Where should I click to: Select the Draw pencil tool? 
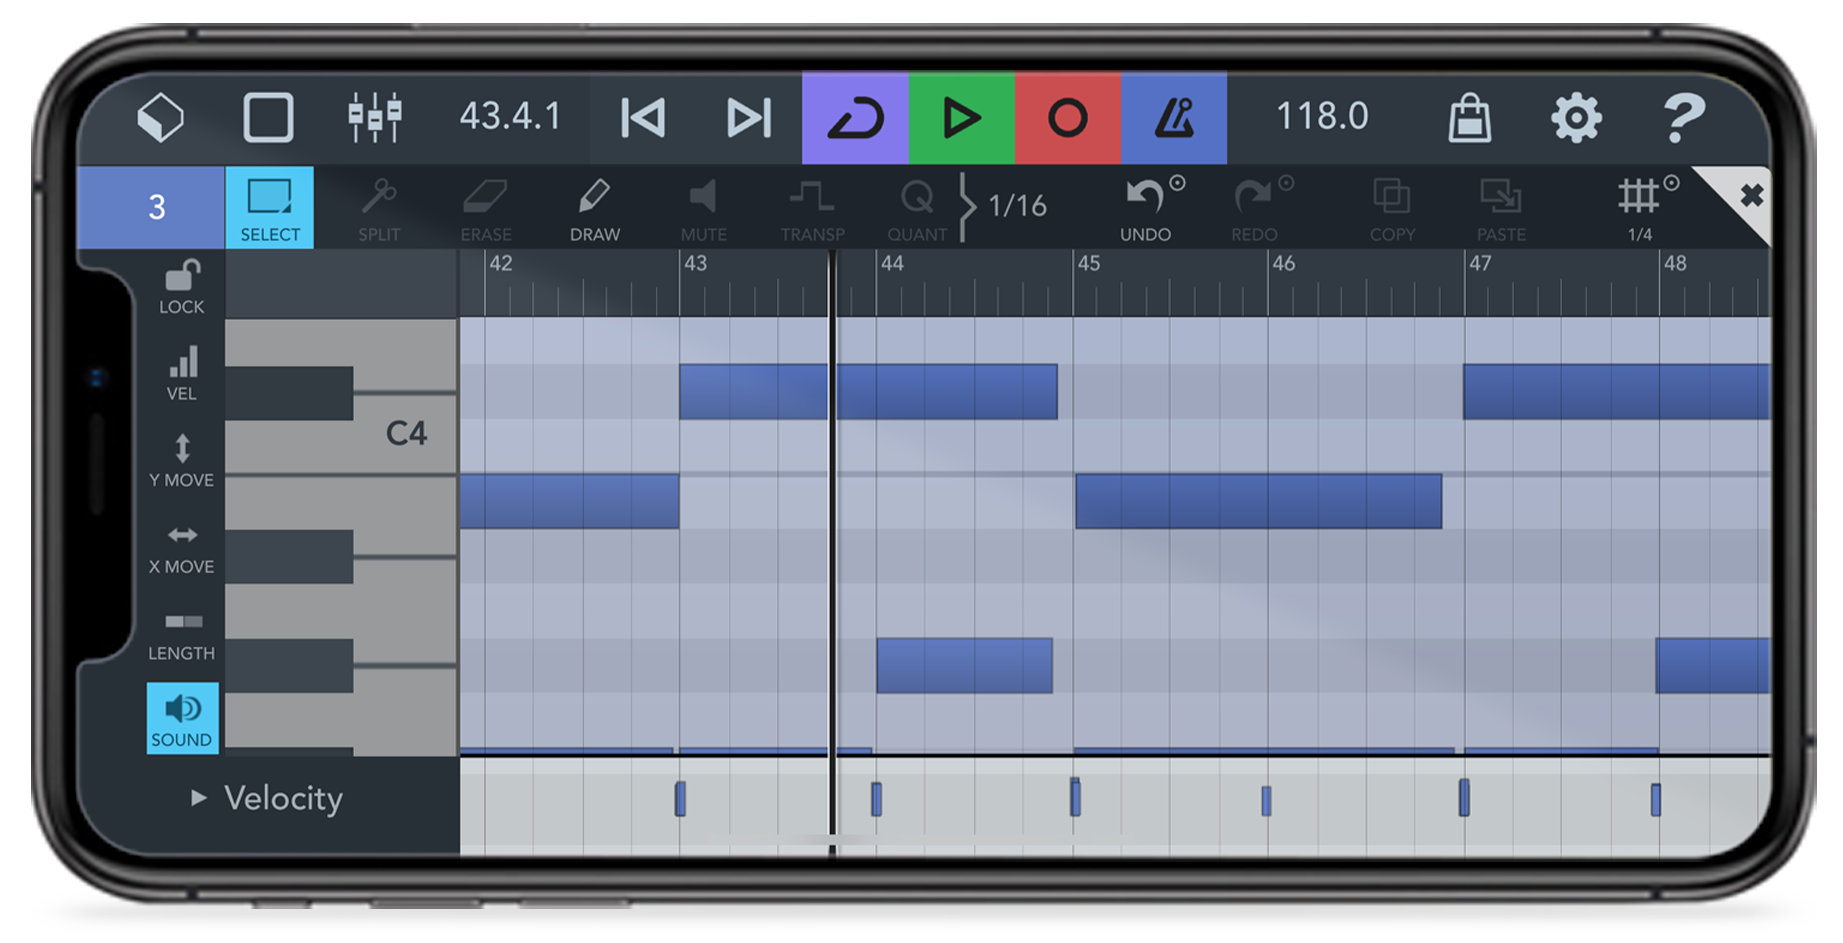pos(594,208)
